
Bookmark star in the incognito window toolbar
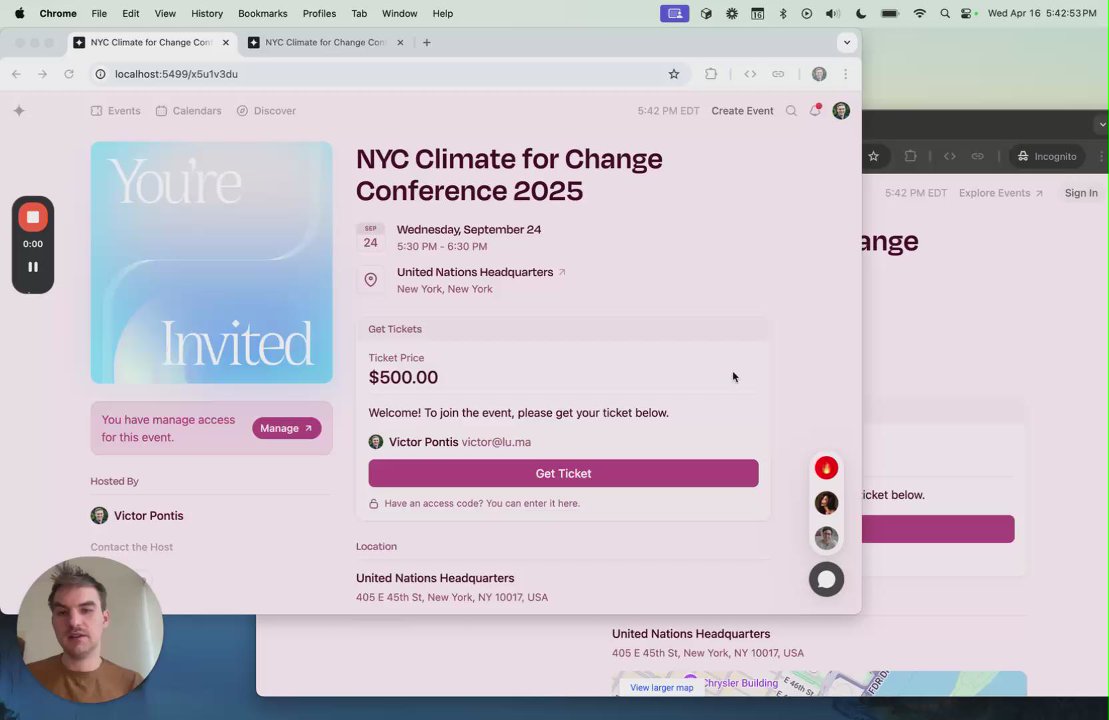[873, 156]
